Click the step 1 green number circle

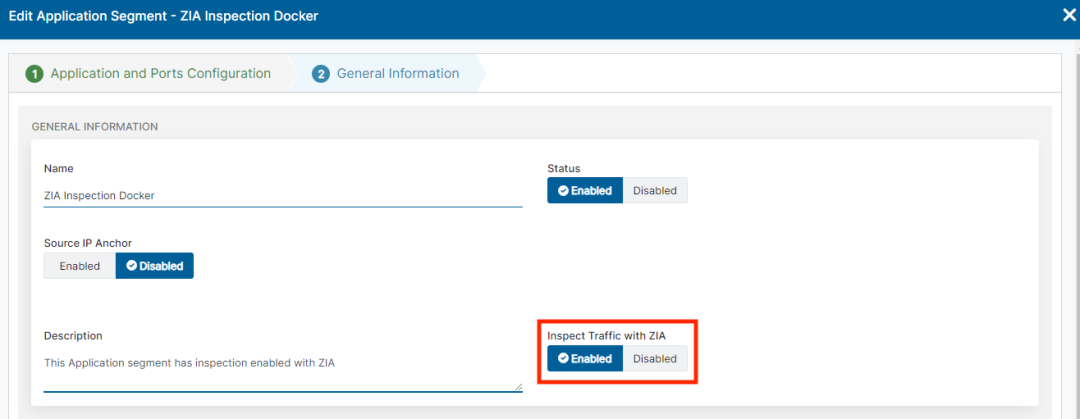pos(34,74)
